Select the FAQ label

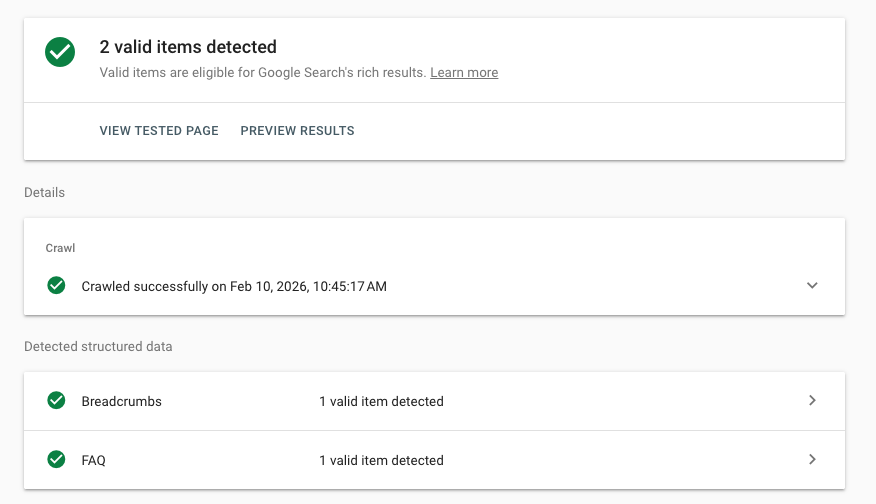[93, 460]
